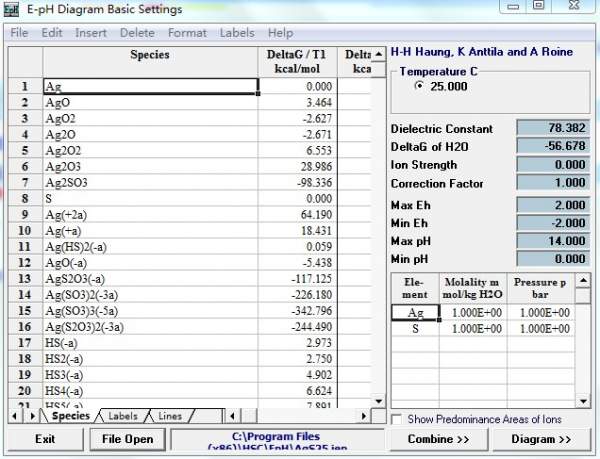
Task: Click the Molality m column header
Action: click(x=473, y=288)
